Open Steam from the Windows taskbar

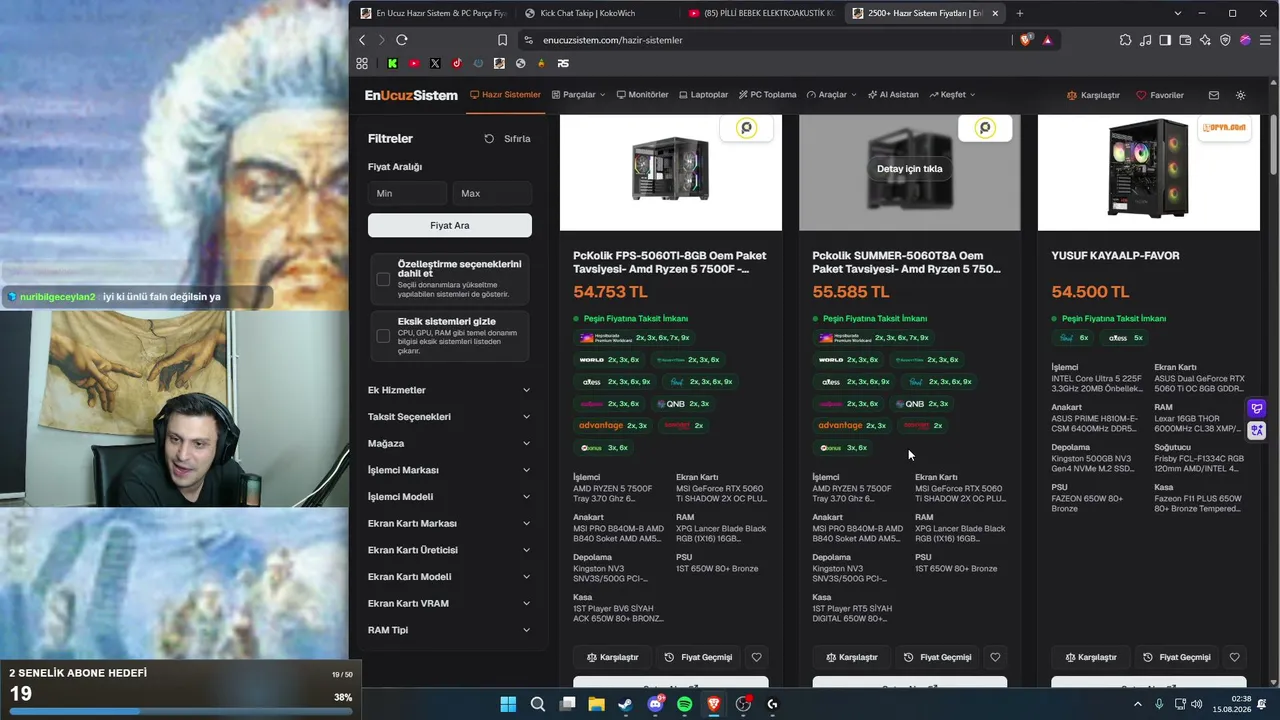point(625,704)
